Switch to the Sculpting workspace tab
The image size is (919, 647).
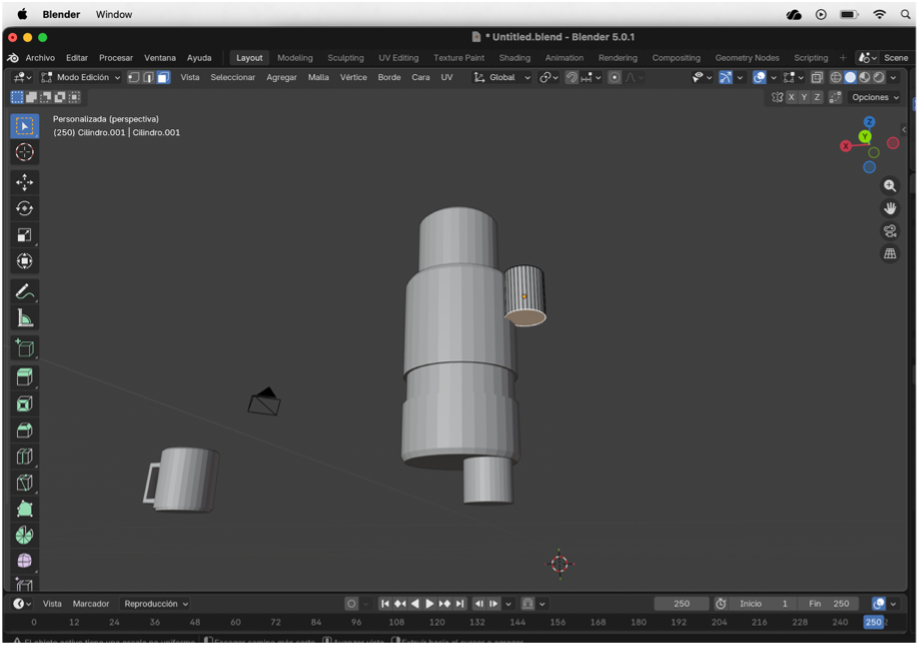point(345,58)
